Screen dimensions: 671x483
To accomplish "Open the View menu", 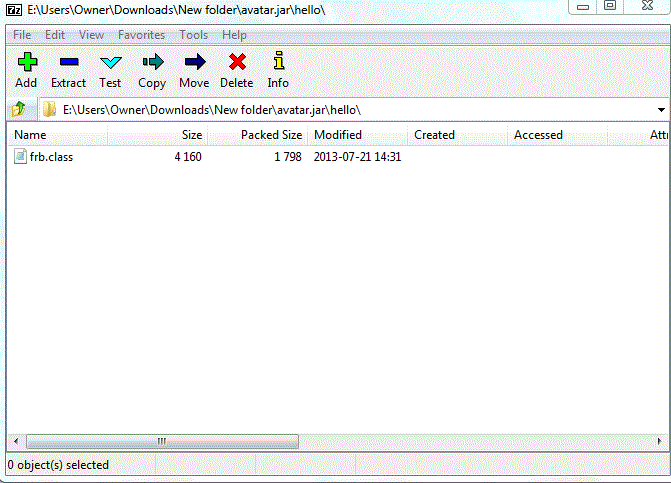I will point(91,35).
